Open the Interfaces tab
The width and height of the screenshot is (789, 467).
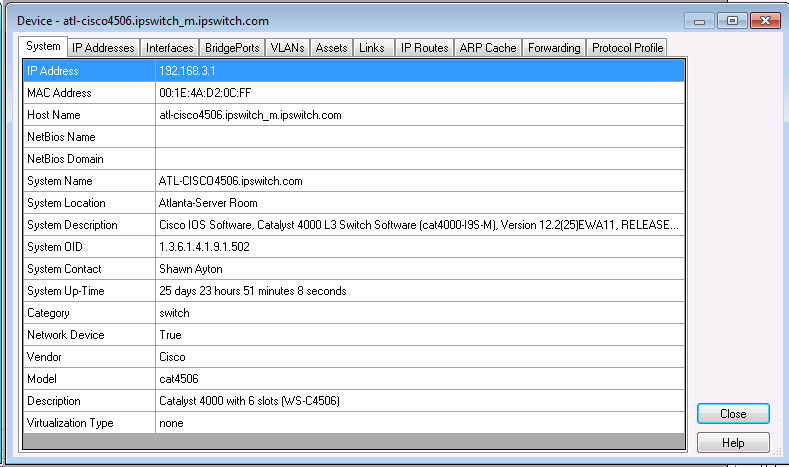tap(170, 48)
